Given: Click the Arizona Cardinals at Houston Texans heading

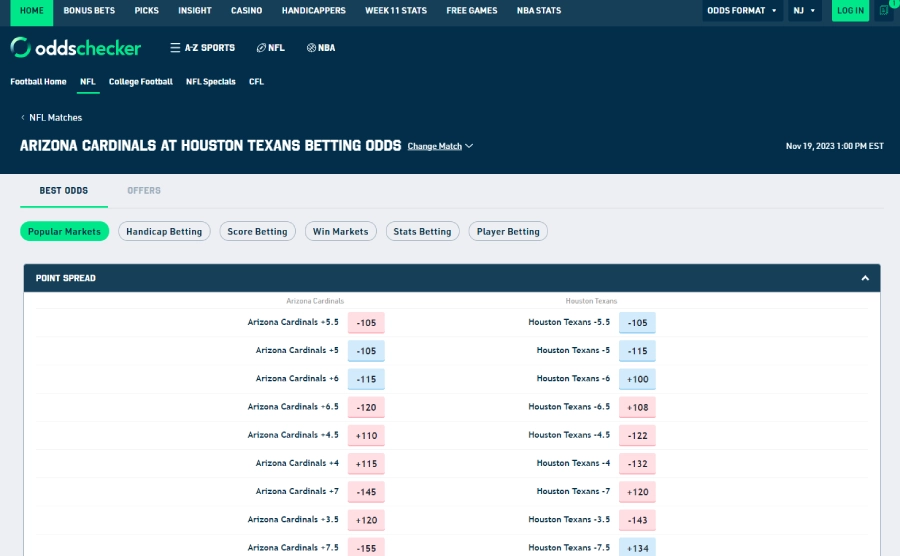Looking at the screenshot, I should pyautogui.click(x=211, y=146).
